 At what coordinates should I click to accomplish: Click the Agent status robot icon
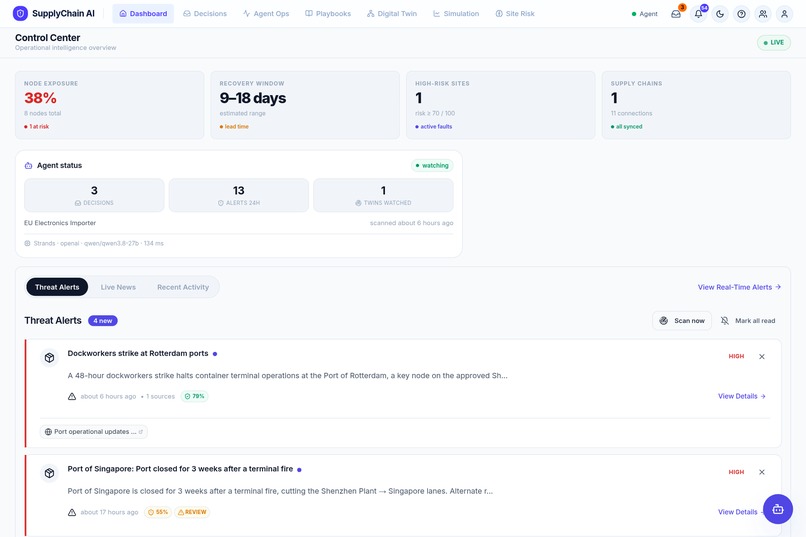28,165
